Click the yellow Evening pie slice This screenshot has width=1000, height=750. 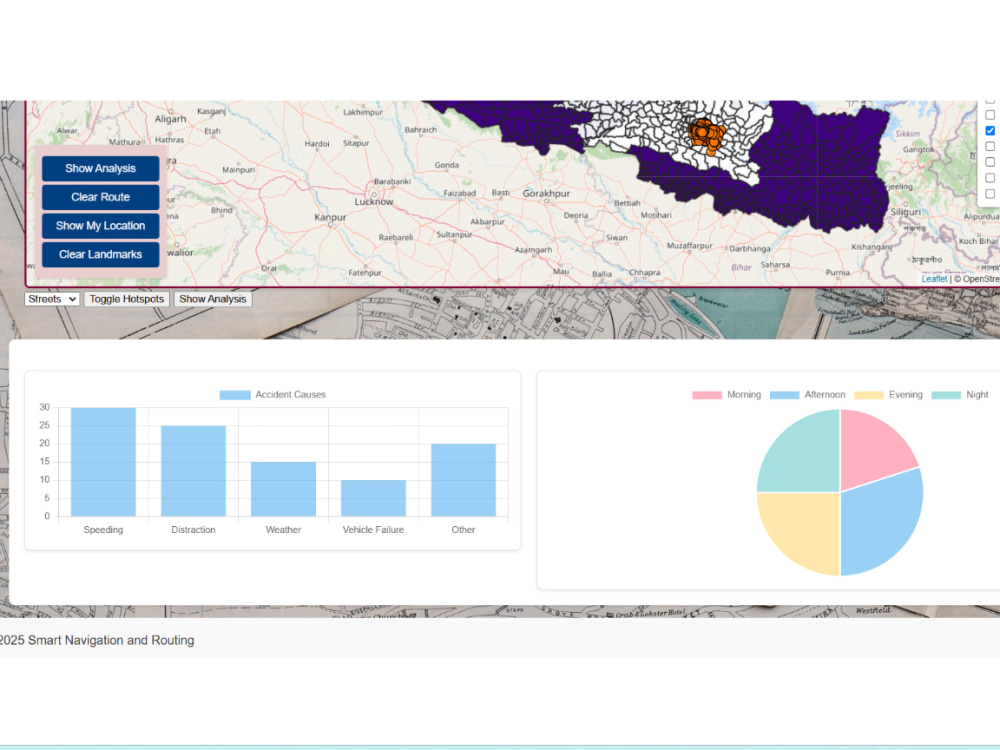[x=805, y=528]
